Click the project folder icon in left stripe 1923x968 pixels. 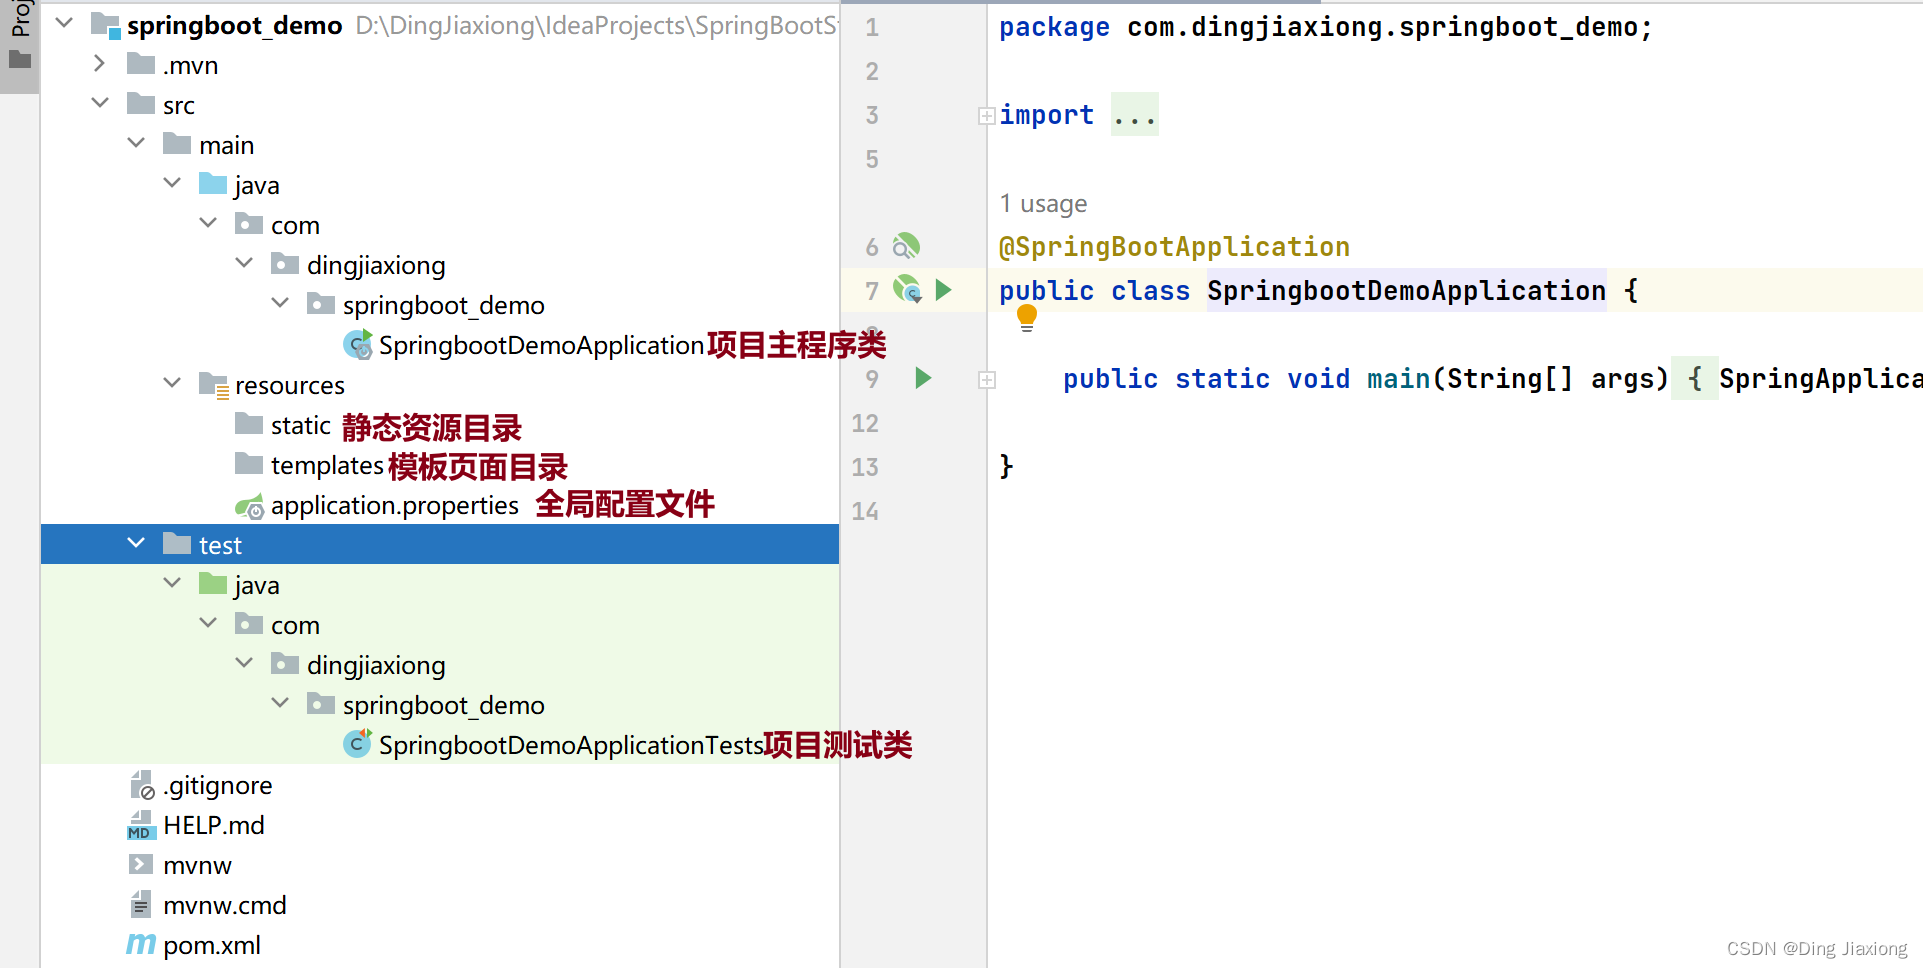coord(20,60)
